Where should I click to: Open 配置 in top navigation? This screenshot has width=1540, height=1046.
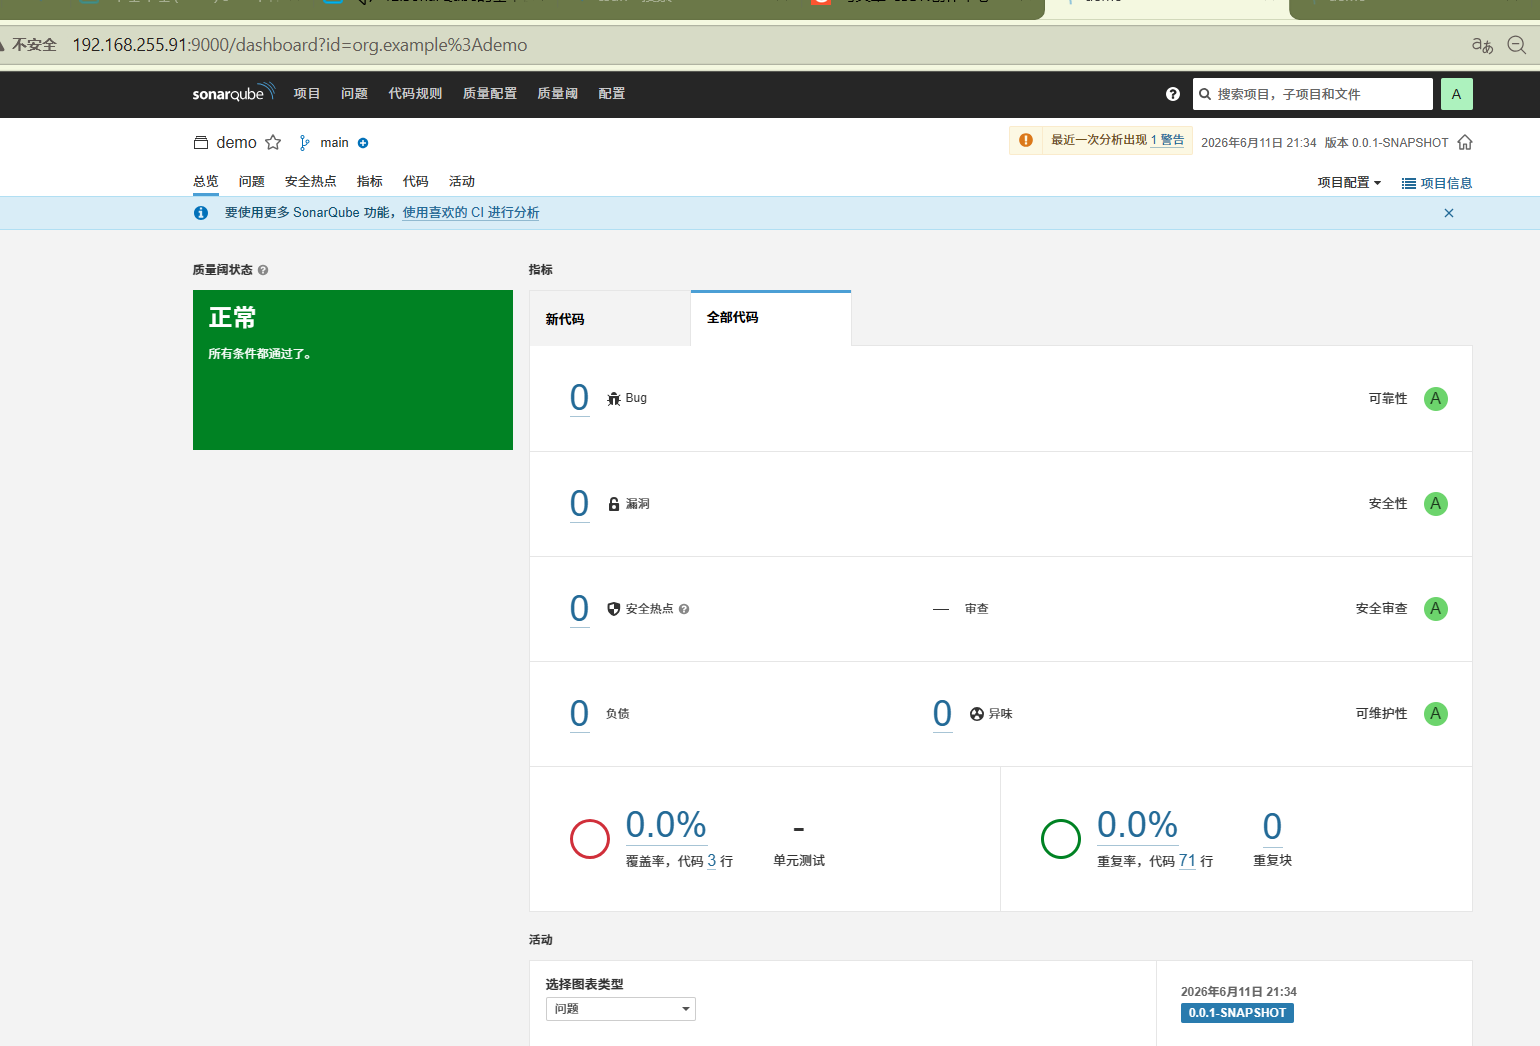click(x=612, y=94)
